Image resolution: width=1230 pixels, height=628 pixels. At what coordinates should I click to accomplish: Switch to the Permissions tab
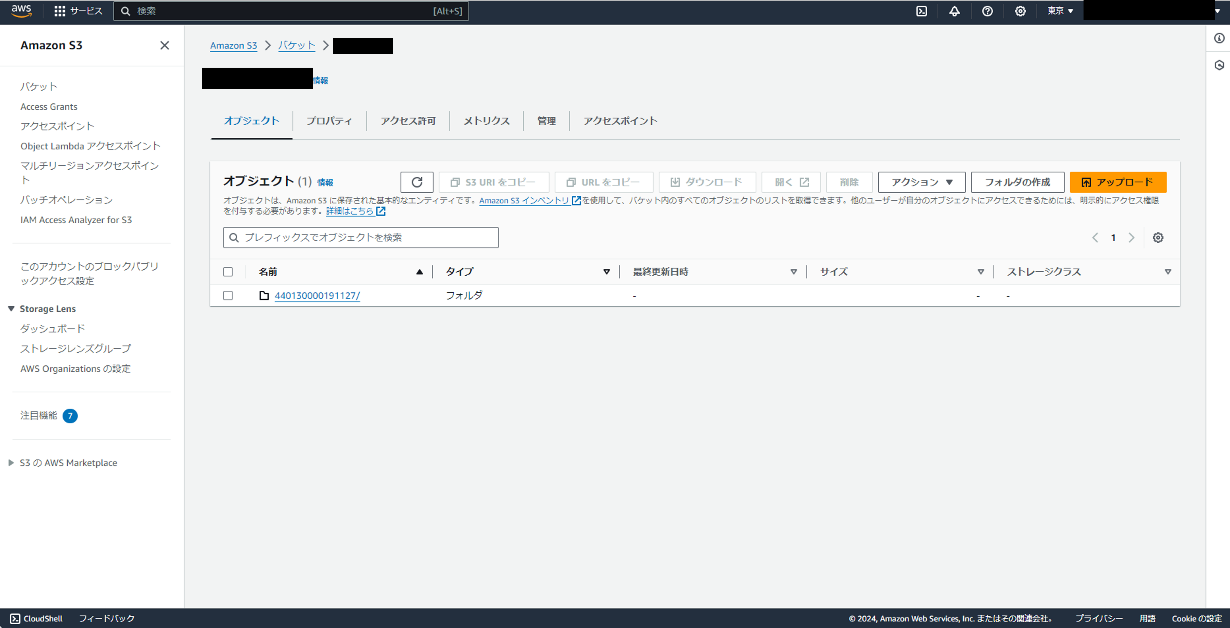(408, 121)
